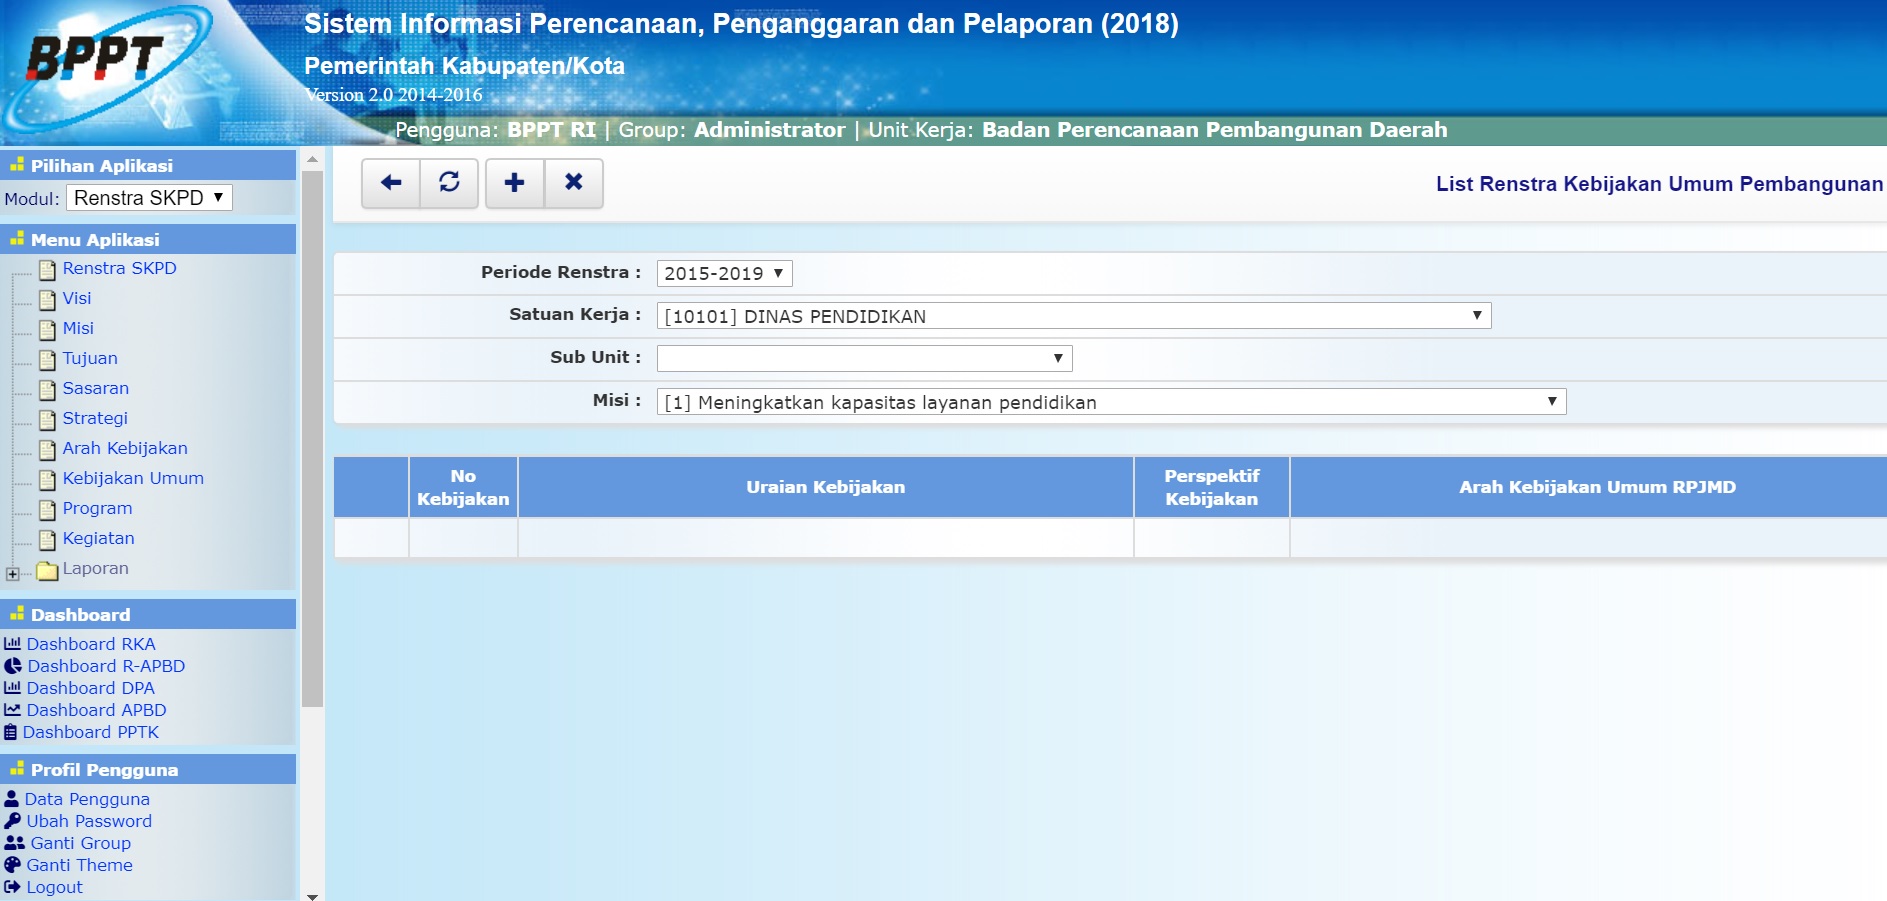Add a new Kebijakan record with the plus icon
This screenshot has height=901, width=1887.
tap(513, 184)
